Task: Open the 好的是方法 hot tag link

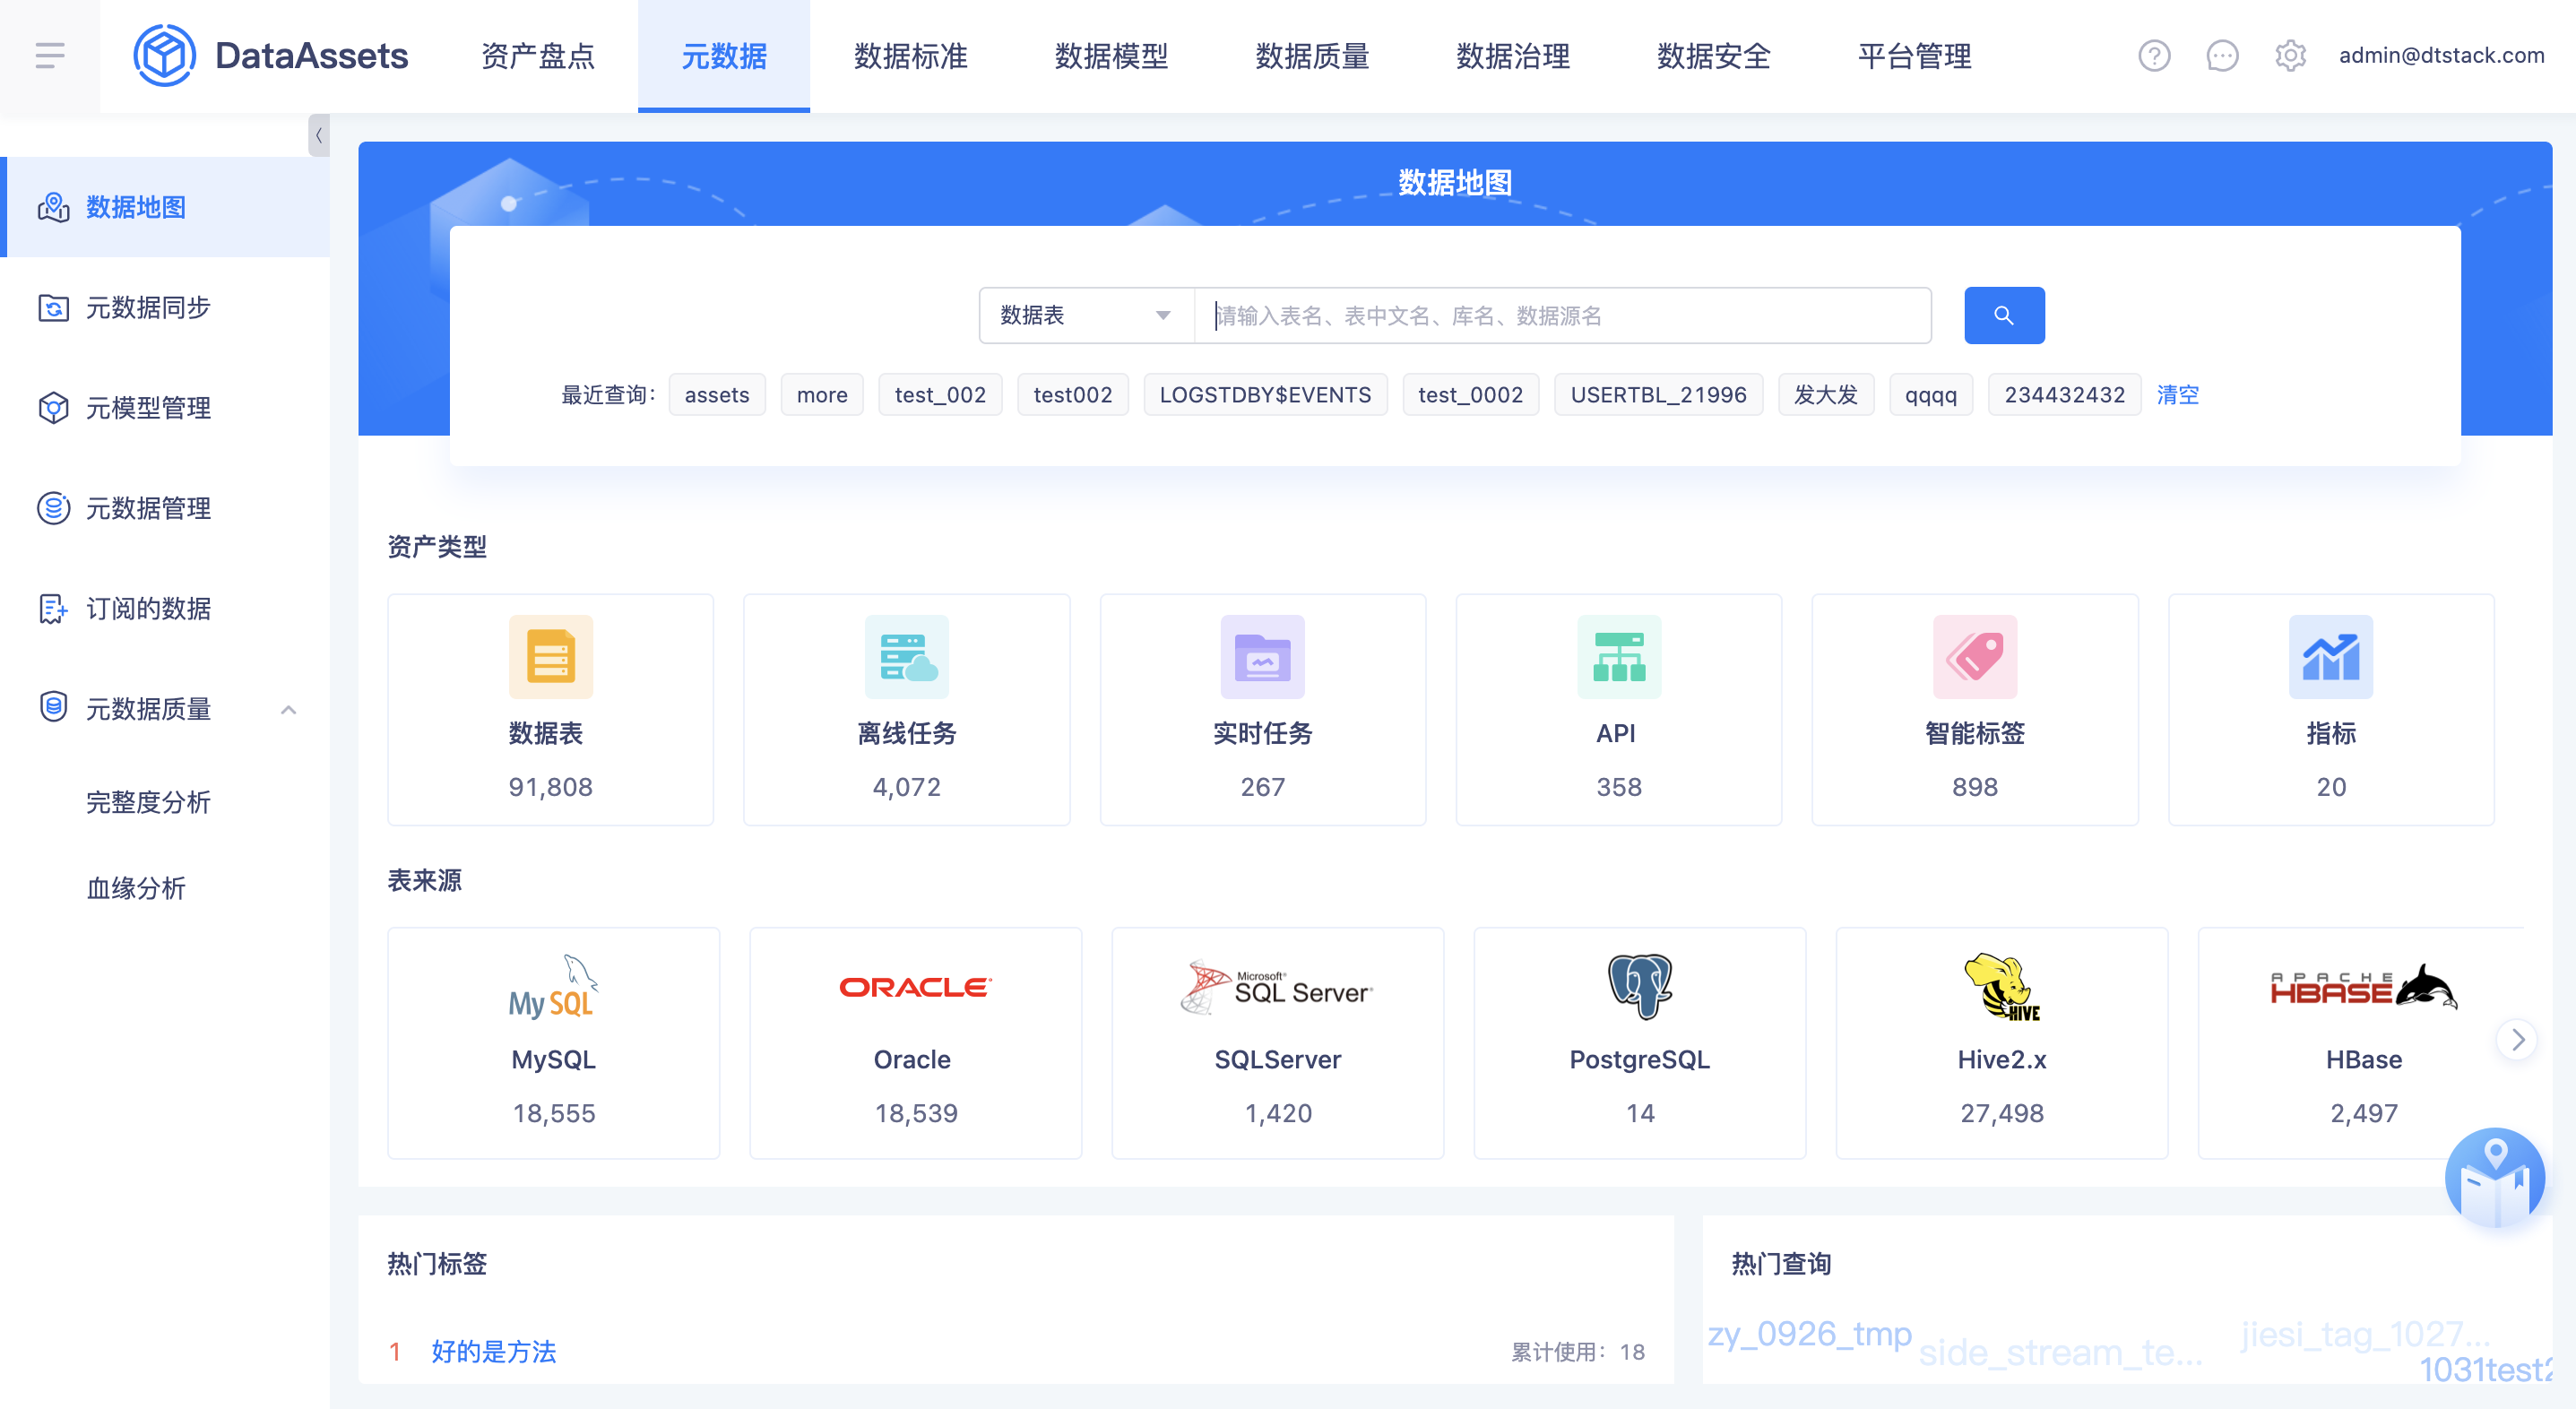Action: [493, 1351]
